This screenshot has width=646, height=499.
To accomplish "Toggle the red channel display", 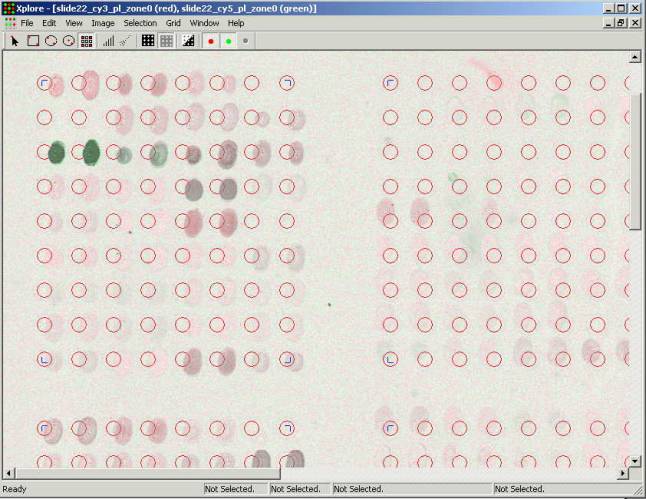I will [210, 41].
